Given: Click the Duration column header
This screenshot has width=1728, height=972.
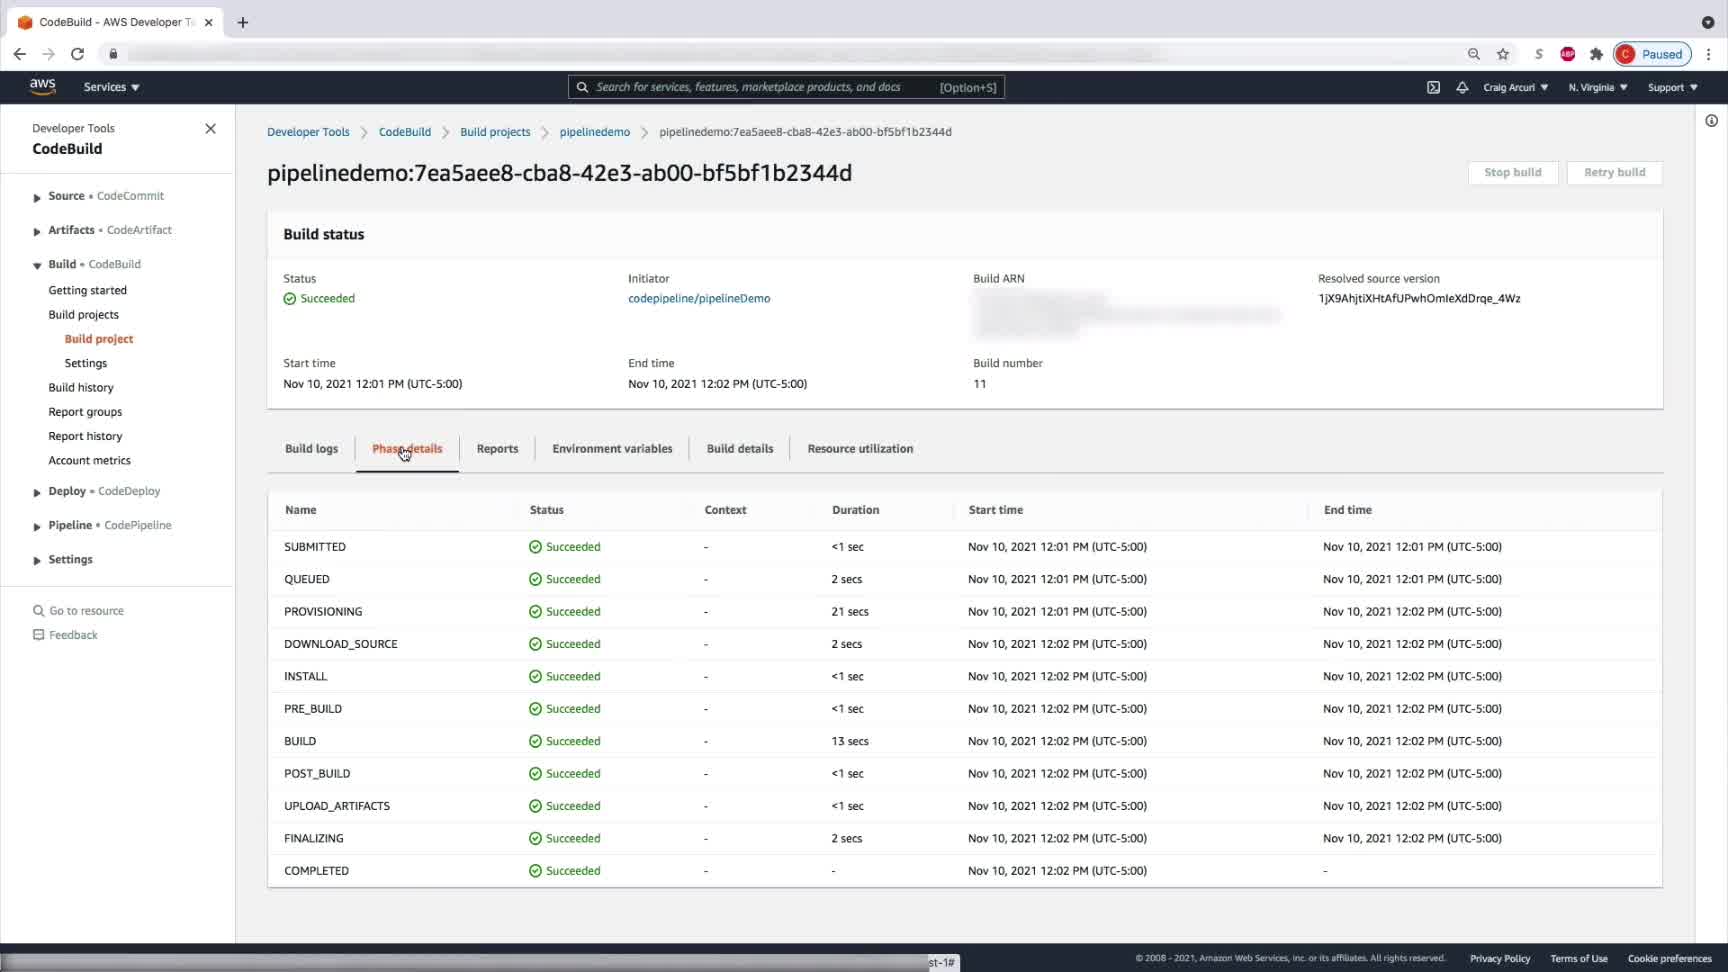Looking at the screenshot, I should 856,510.
